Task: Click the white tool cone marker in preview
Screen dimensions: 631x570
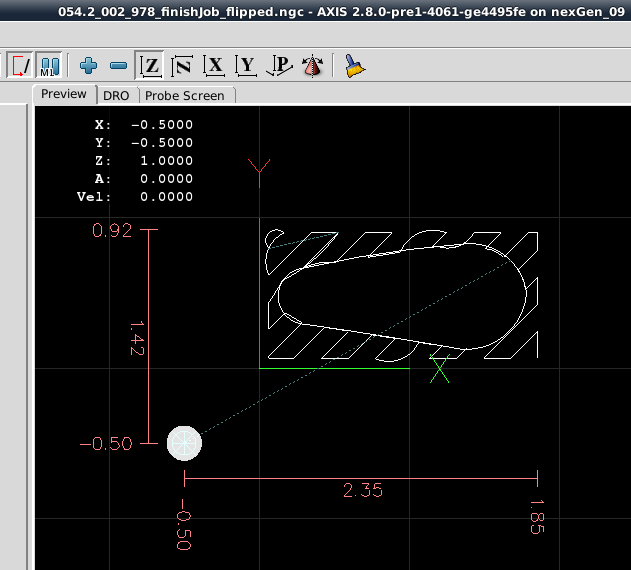Action: [184, 442]
